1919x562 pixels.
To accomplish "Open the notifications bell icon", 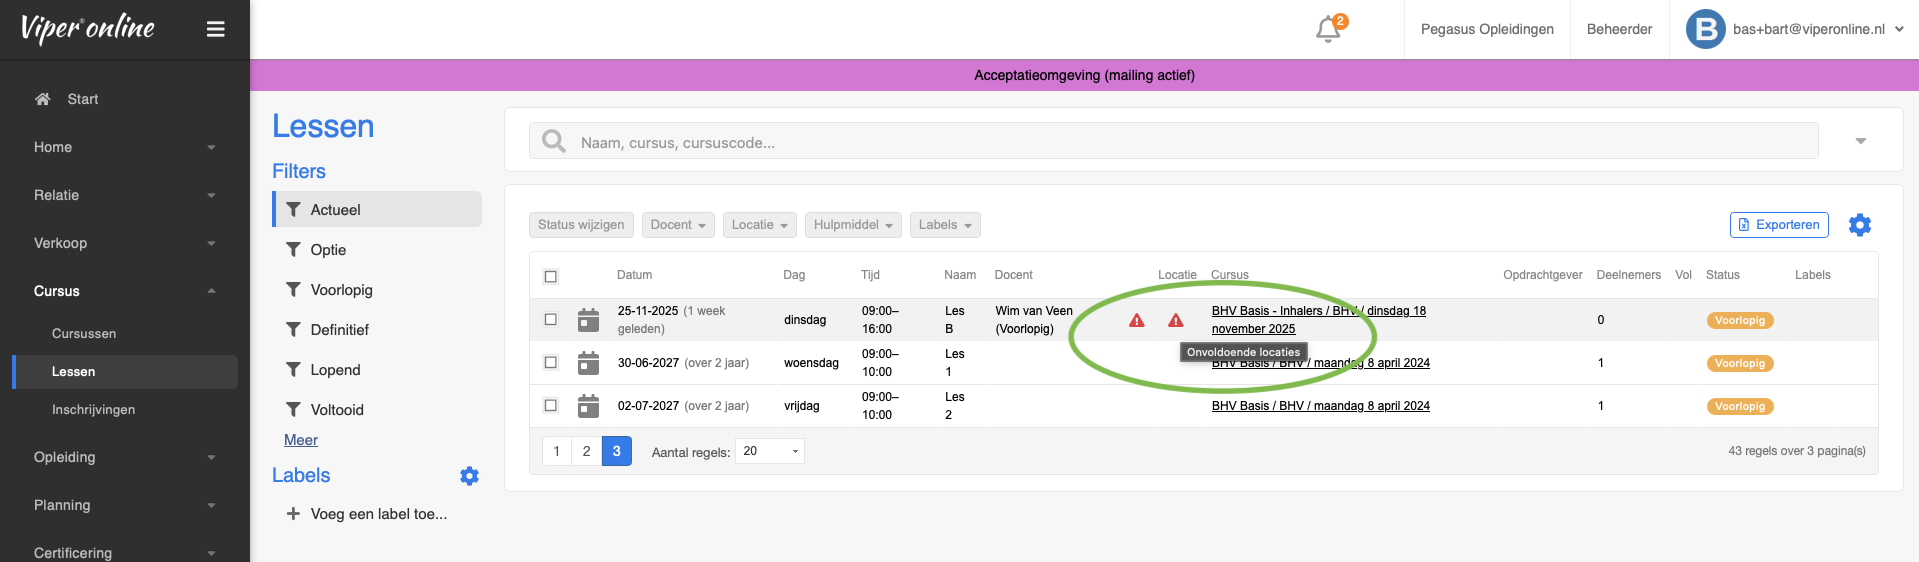I will point(1328,29).
